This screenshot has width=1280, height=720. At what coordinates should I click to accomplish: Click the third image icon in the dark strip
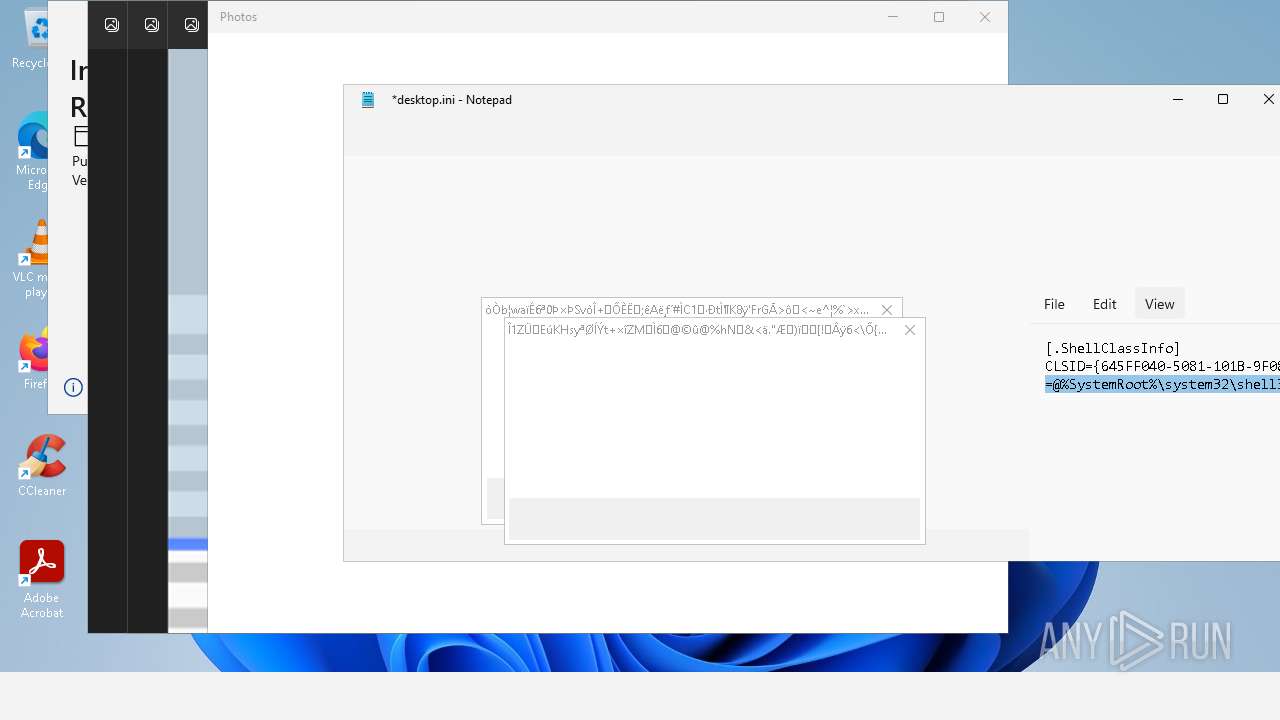point(191,25)
